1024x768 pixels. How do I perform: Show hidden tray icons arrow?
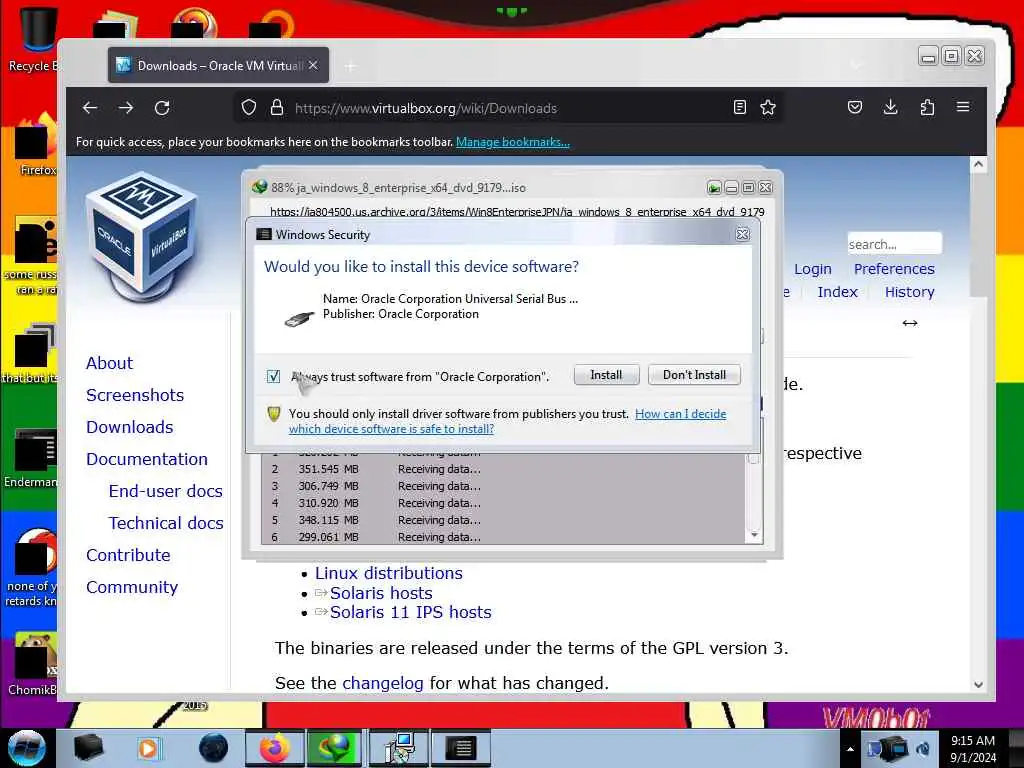coord(850,749)
